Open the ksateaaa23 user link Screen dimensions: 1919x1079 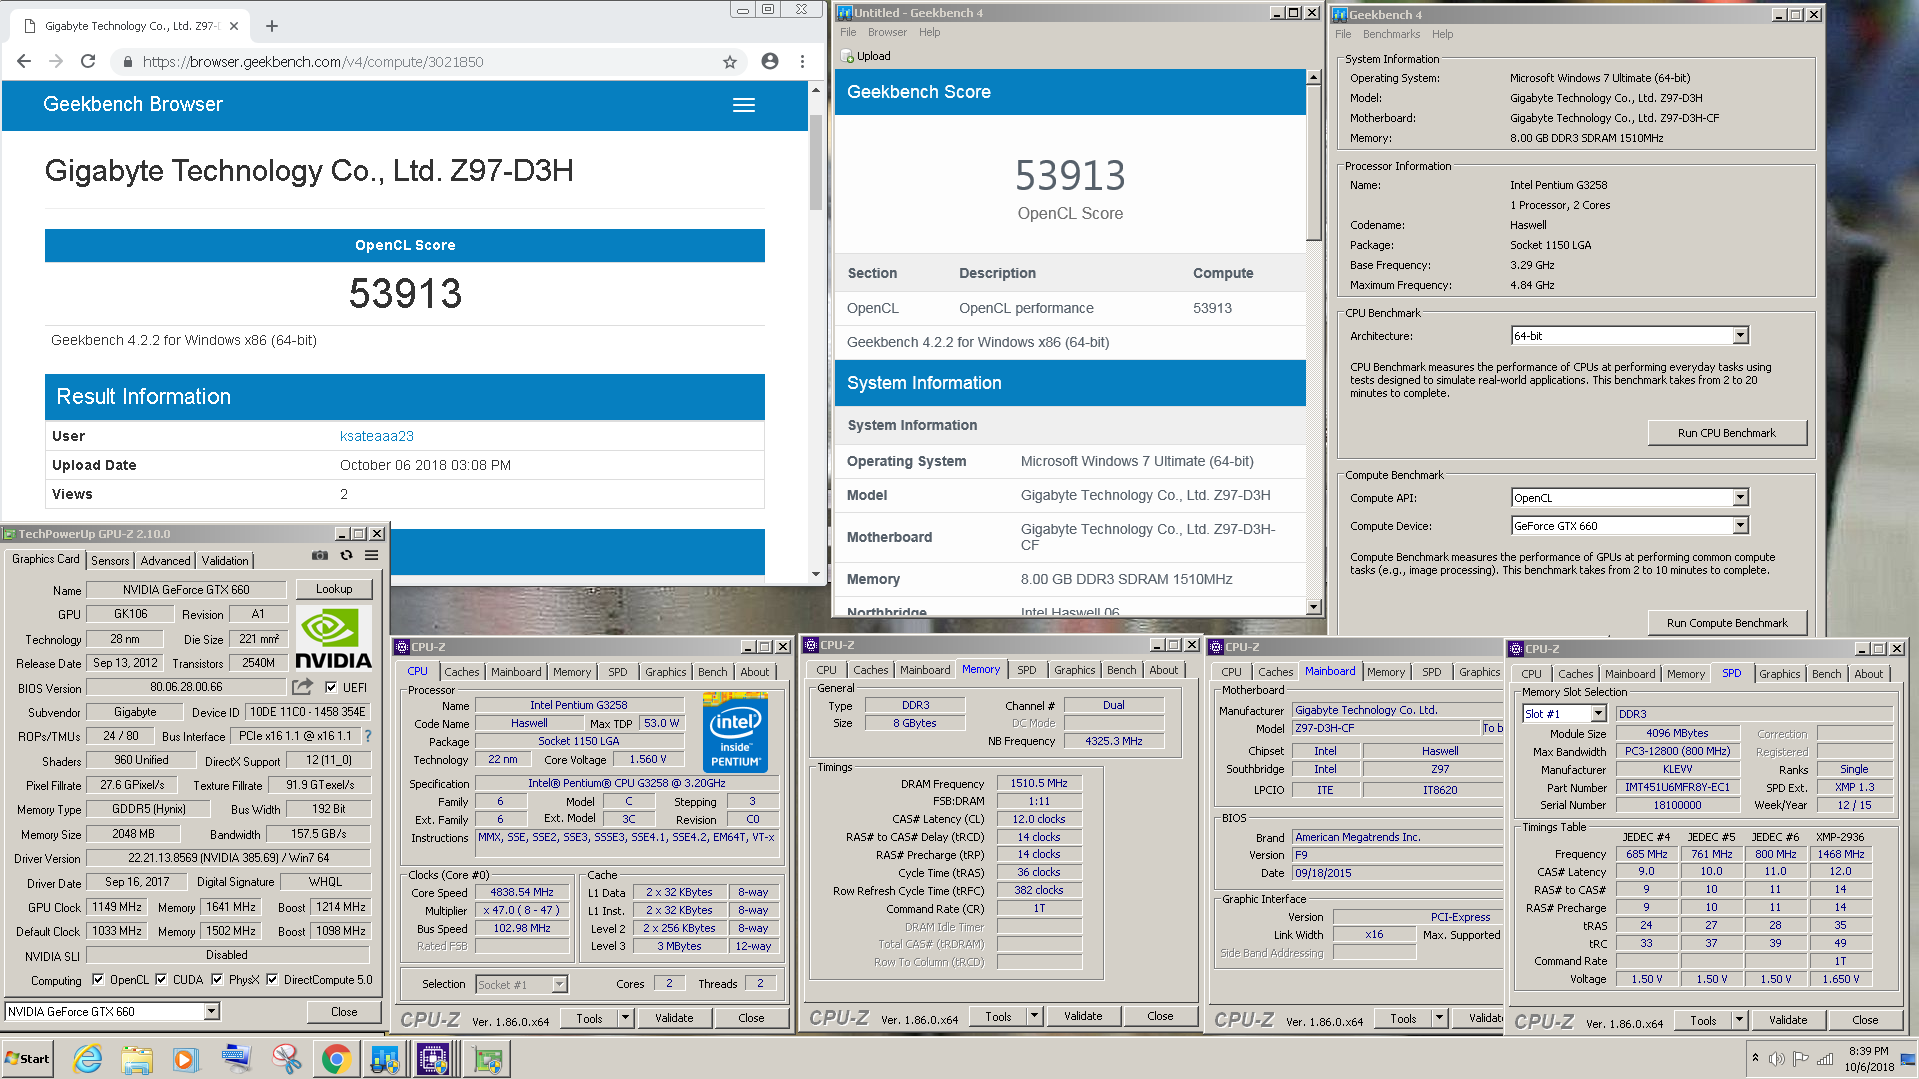tap(377, 436)
